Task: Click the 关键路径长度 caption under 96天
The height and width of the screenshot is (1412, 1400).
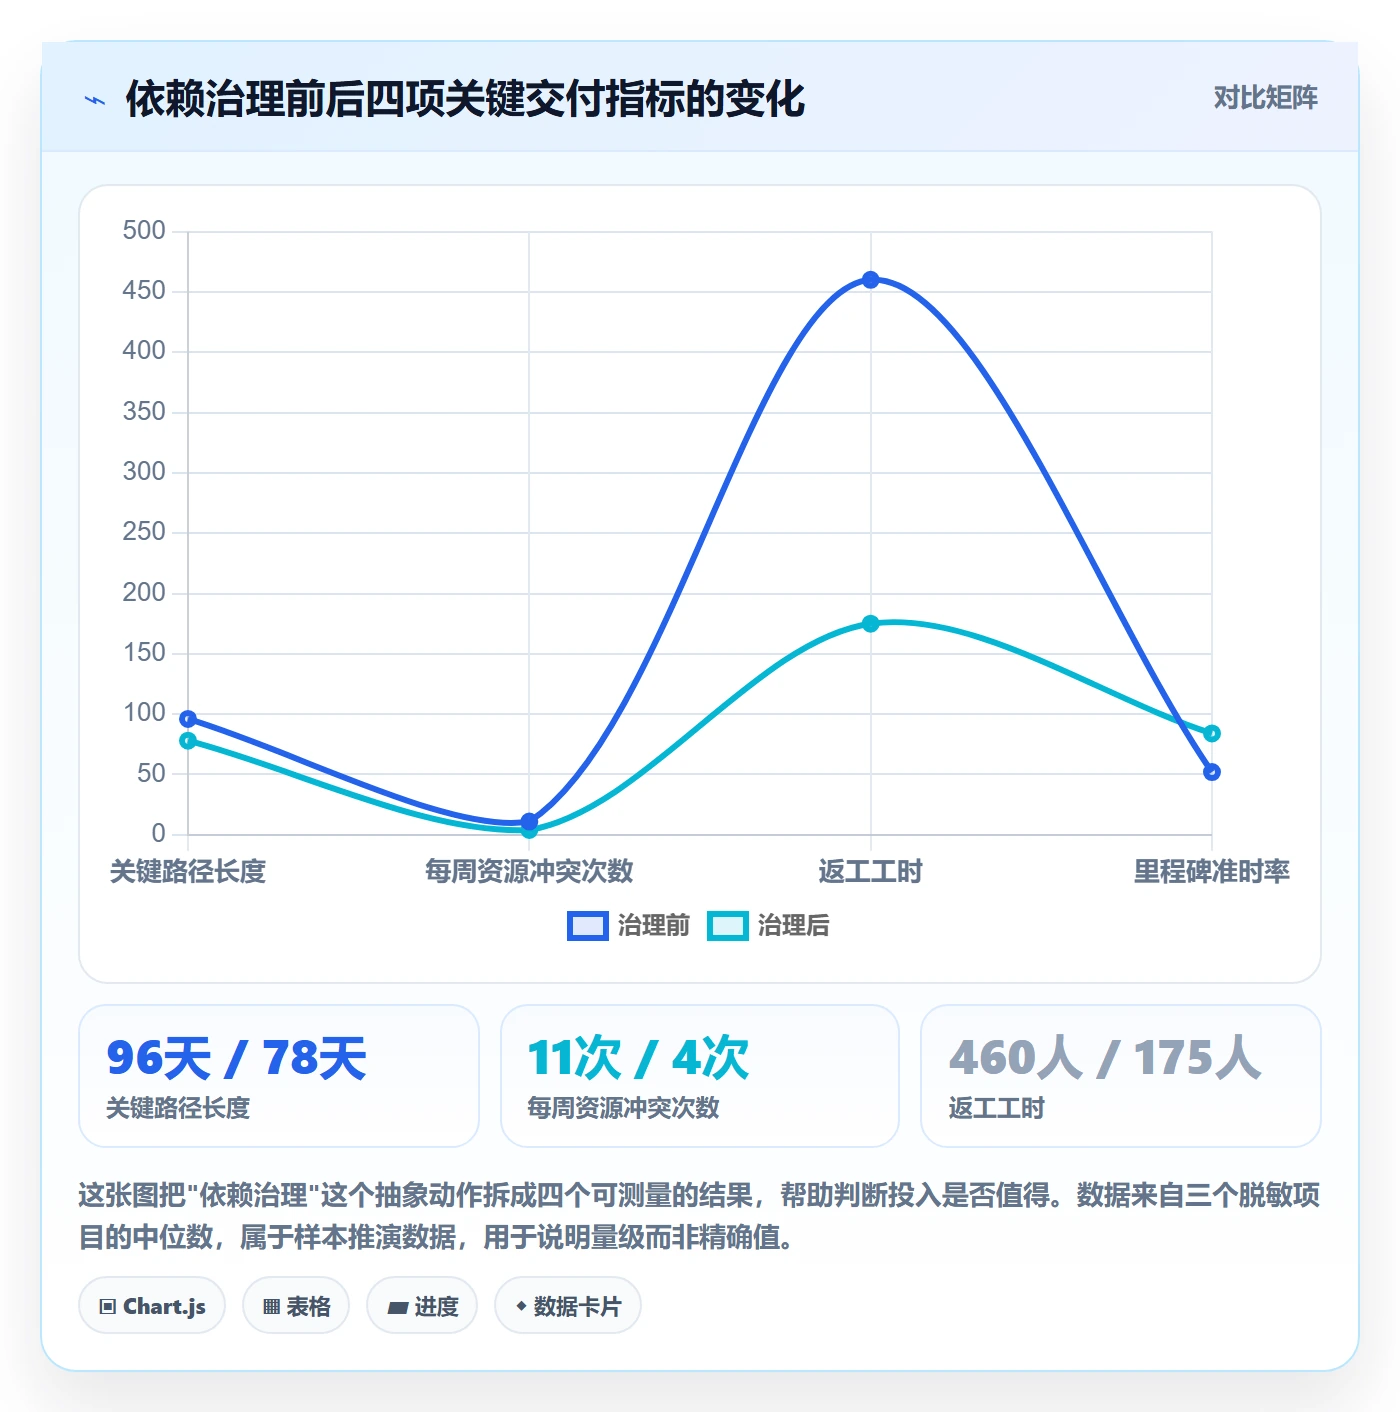Action: (x=178, y=1108)
